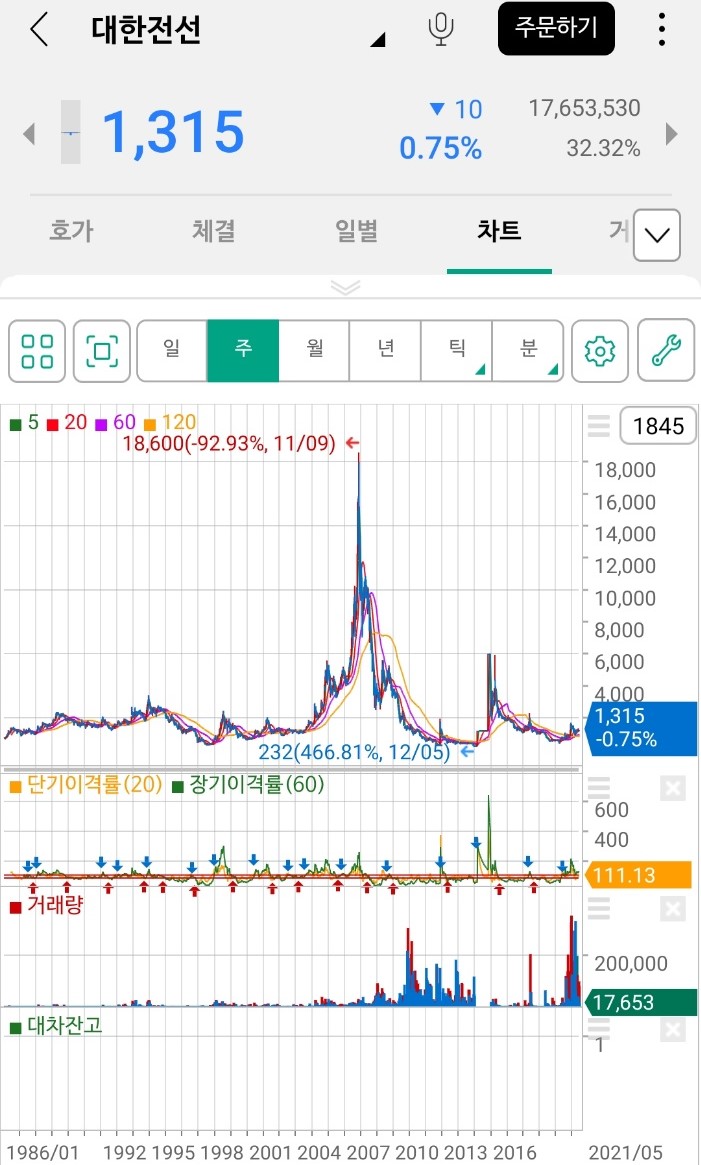
Task: Tap the 장기이격률(60) legend label
Action: tap(248, 785)
